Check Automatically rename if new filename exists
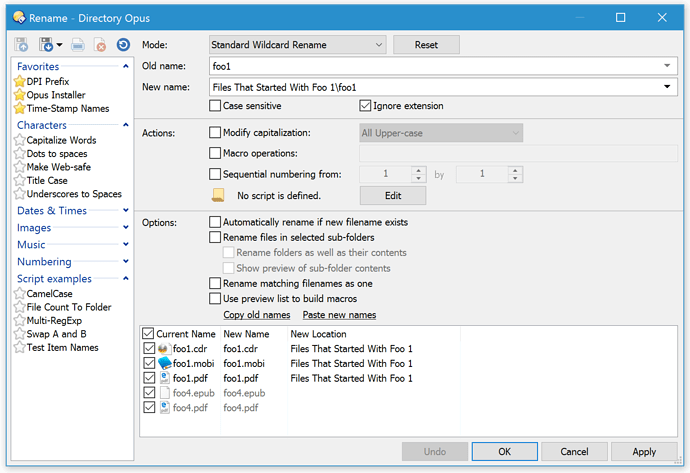The width and height of the screenshot is (690, 473). point(215,222)
